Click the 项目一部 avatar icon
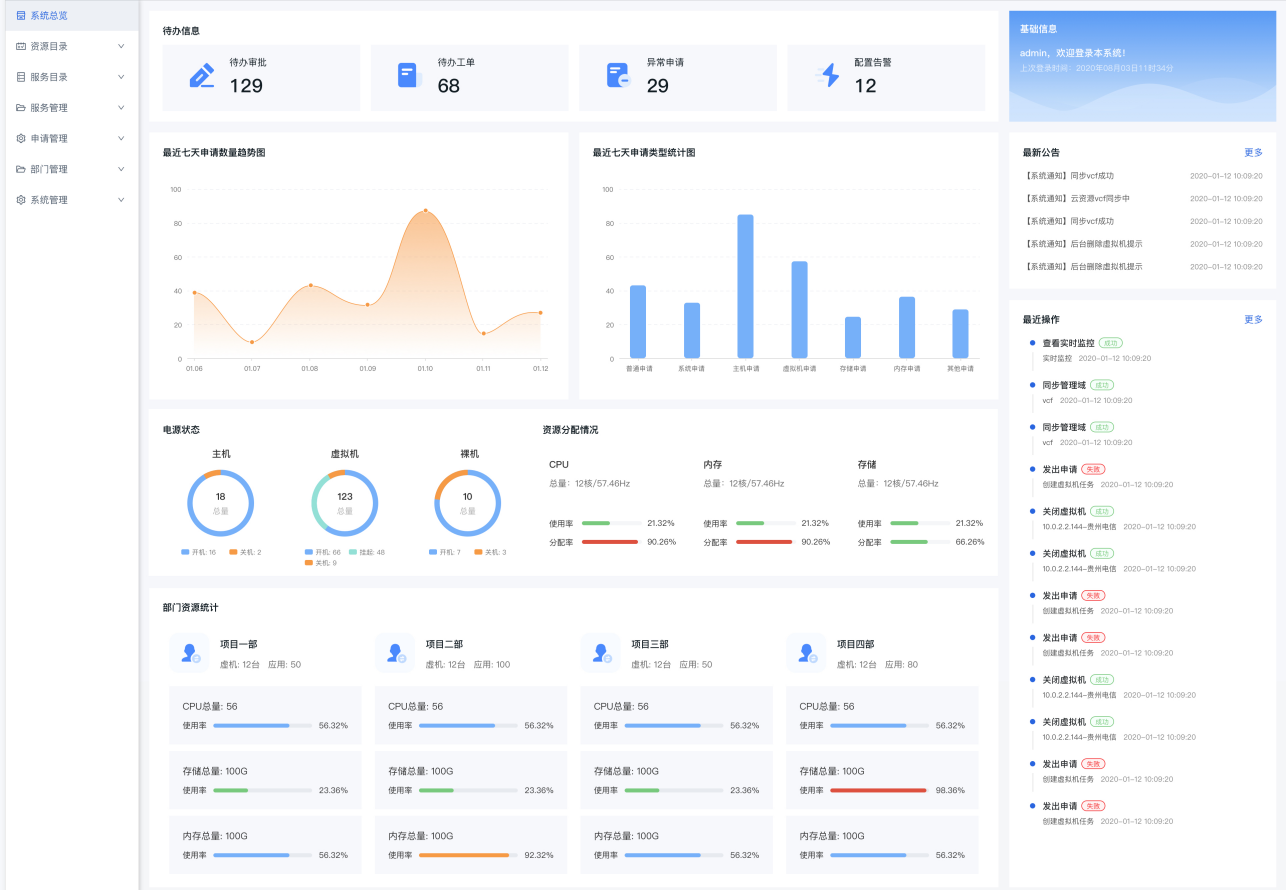The image size is (1286, 890). [189, 653]
